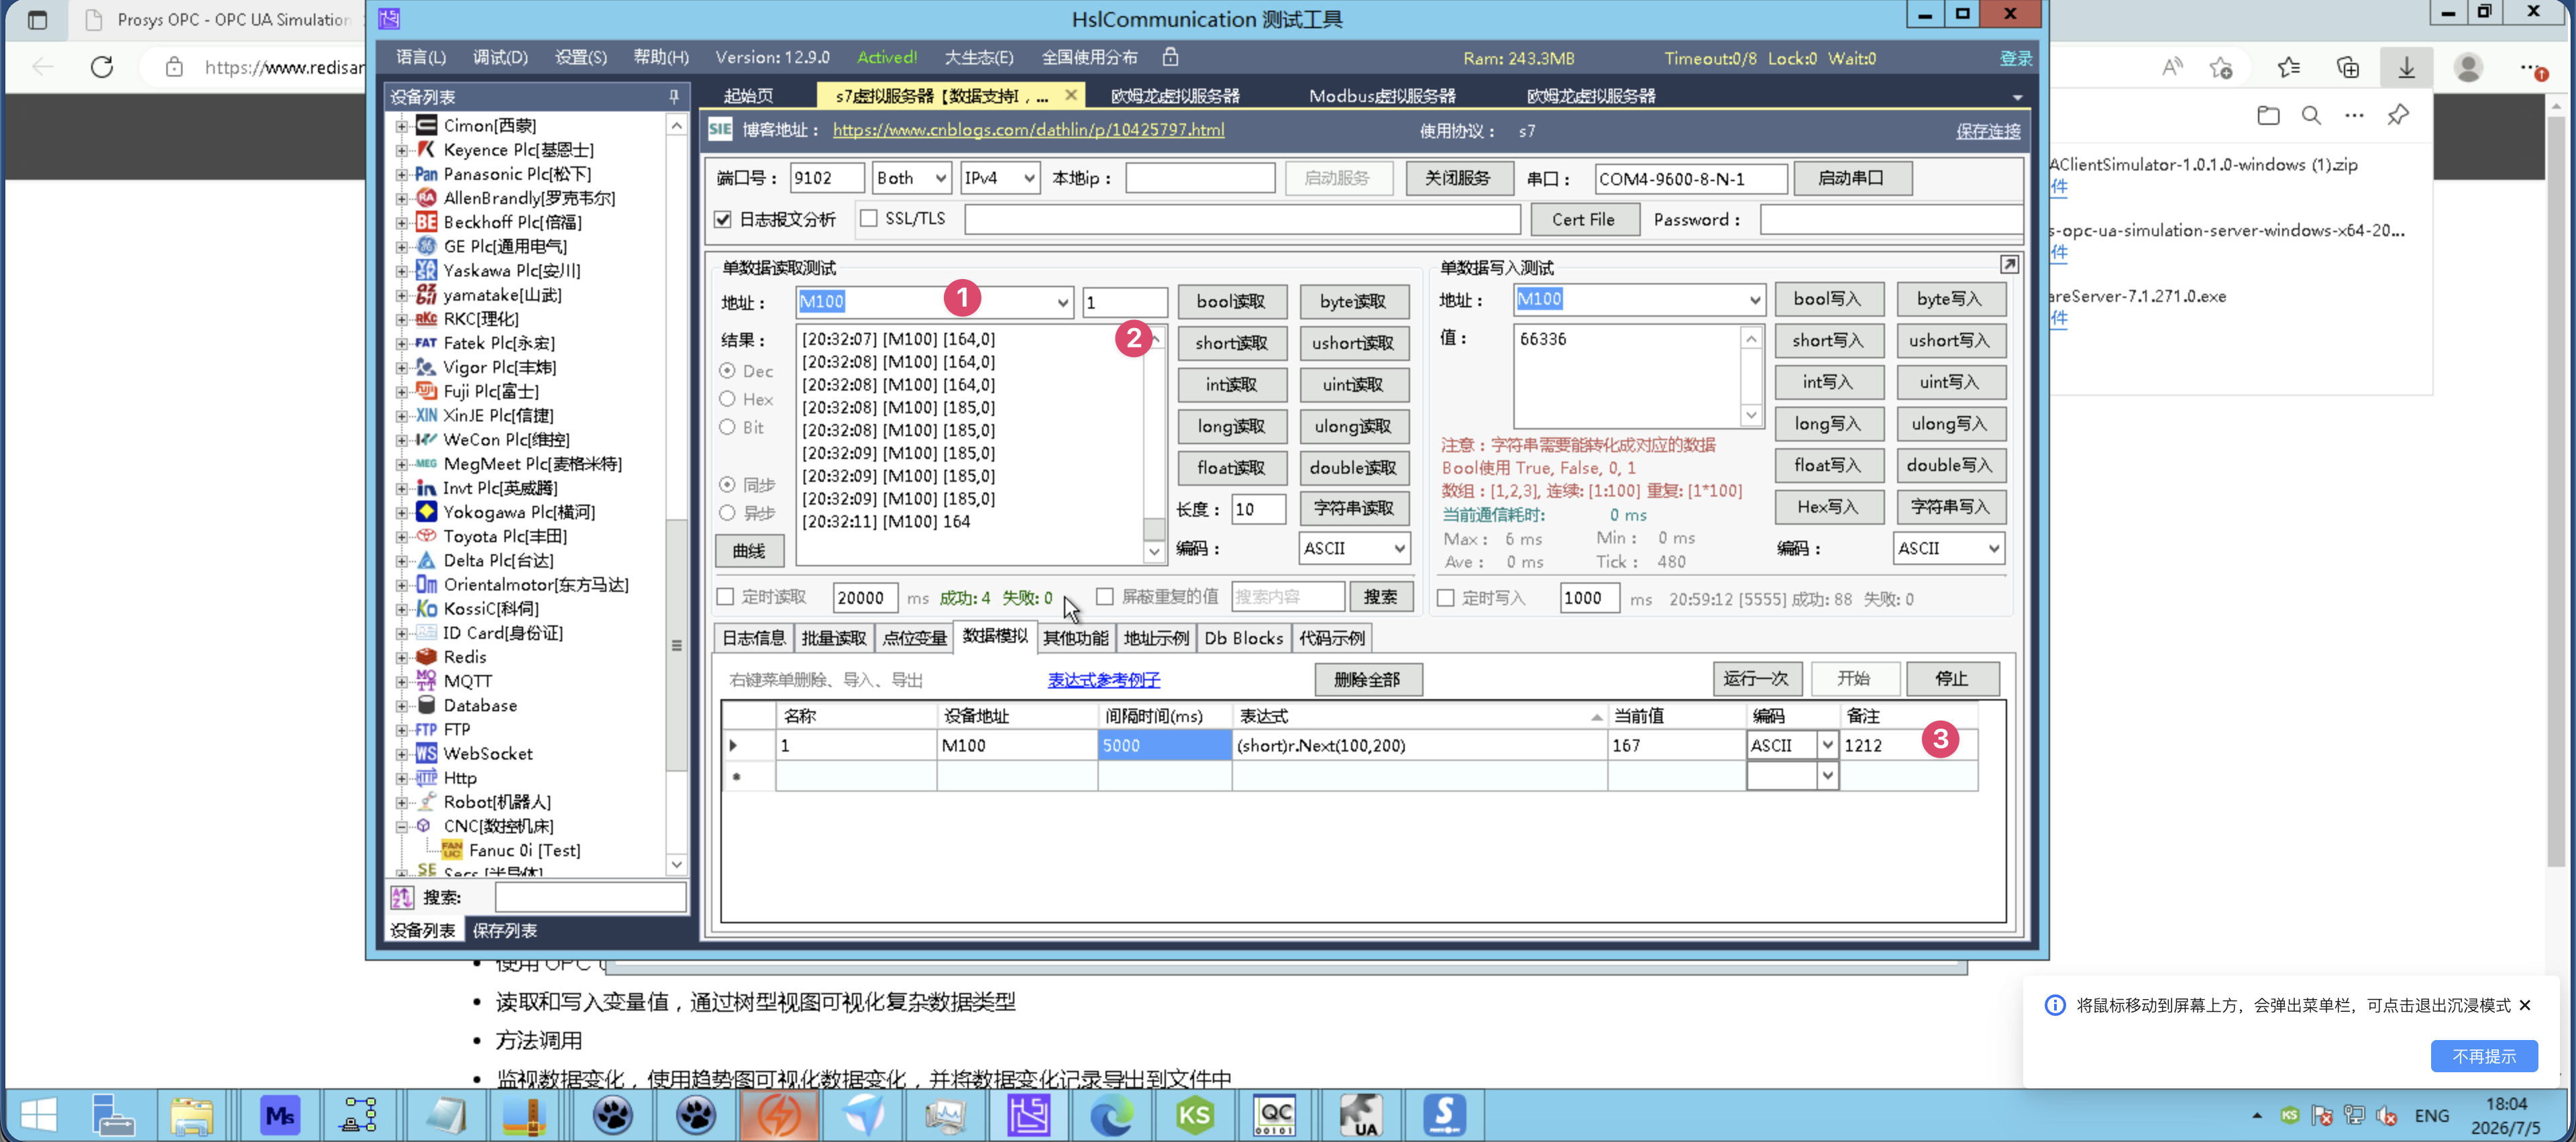Enable 定时读取 checkbox
The image size is (2576, 1142).
726,597
